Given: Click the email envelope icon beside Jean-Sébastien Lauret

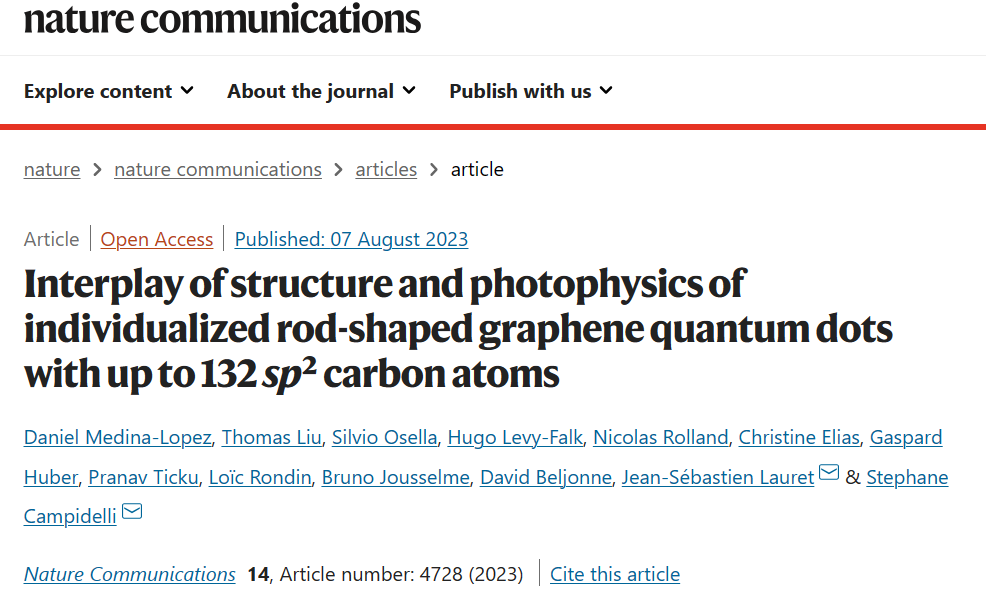Looking at the screenshot, I should tap(829, 472).
